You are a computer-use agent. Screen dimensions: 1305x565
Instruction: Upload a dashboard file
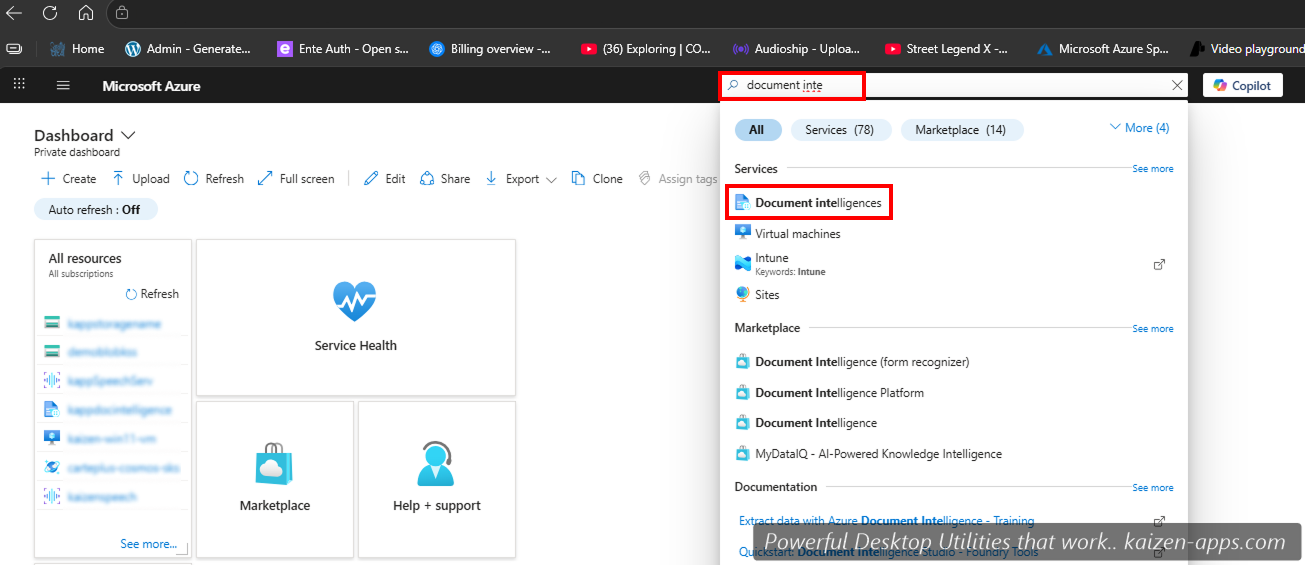pos(140,179)
